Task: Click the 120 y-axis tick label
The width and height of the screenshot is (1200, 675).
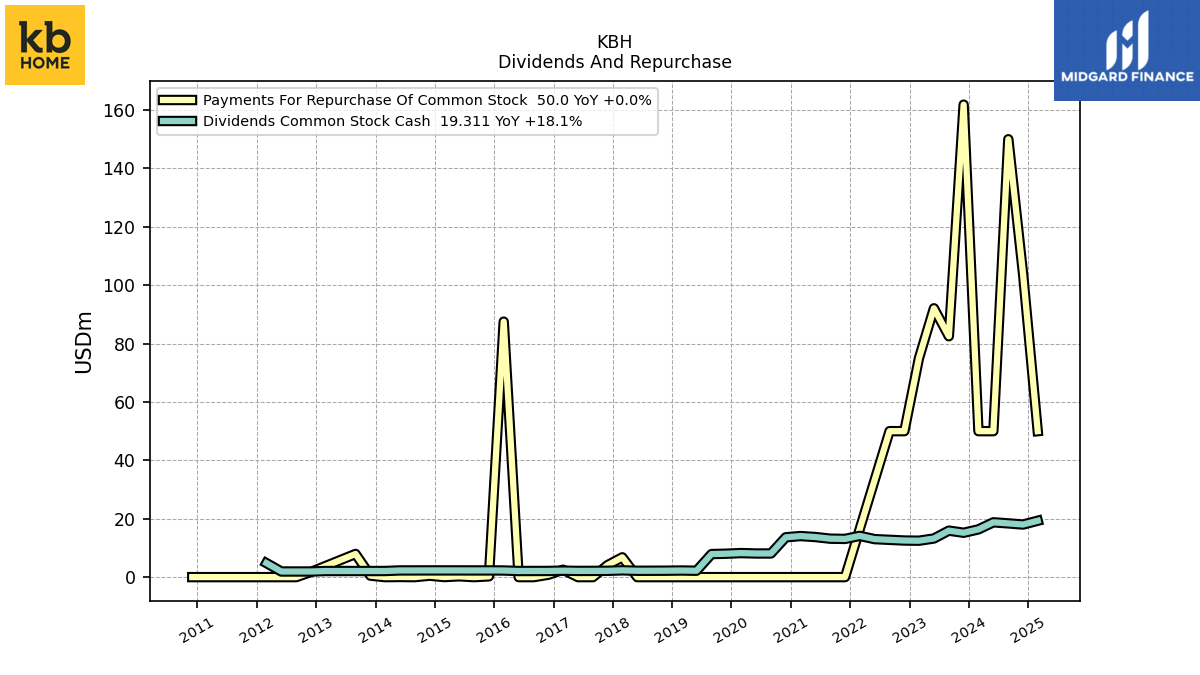Action: click(x=121, y=227)
